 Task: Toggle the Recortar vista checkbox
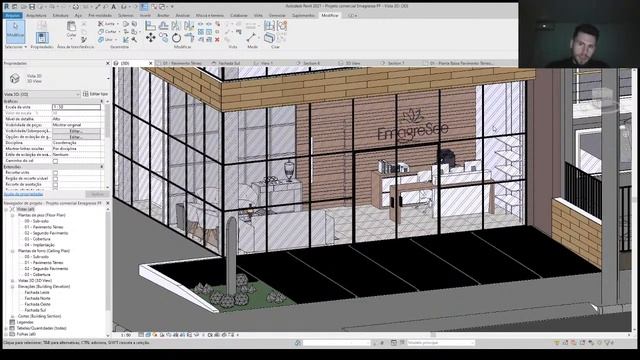point(55,173)
